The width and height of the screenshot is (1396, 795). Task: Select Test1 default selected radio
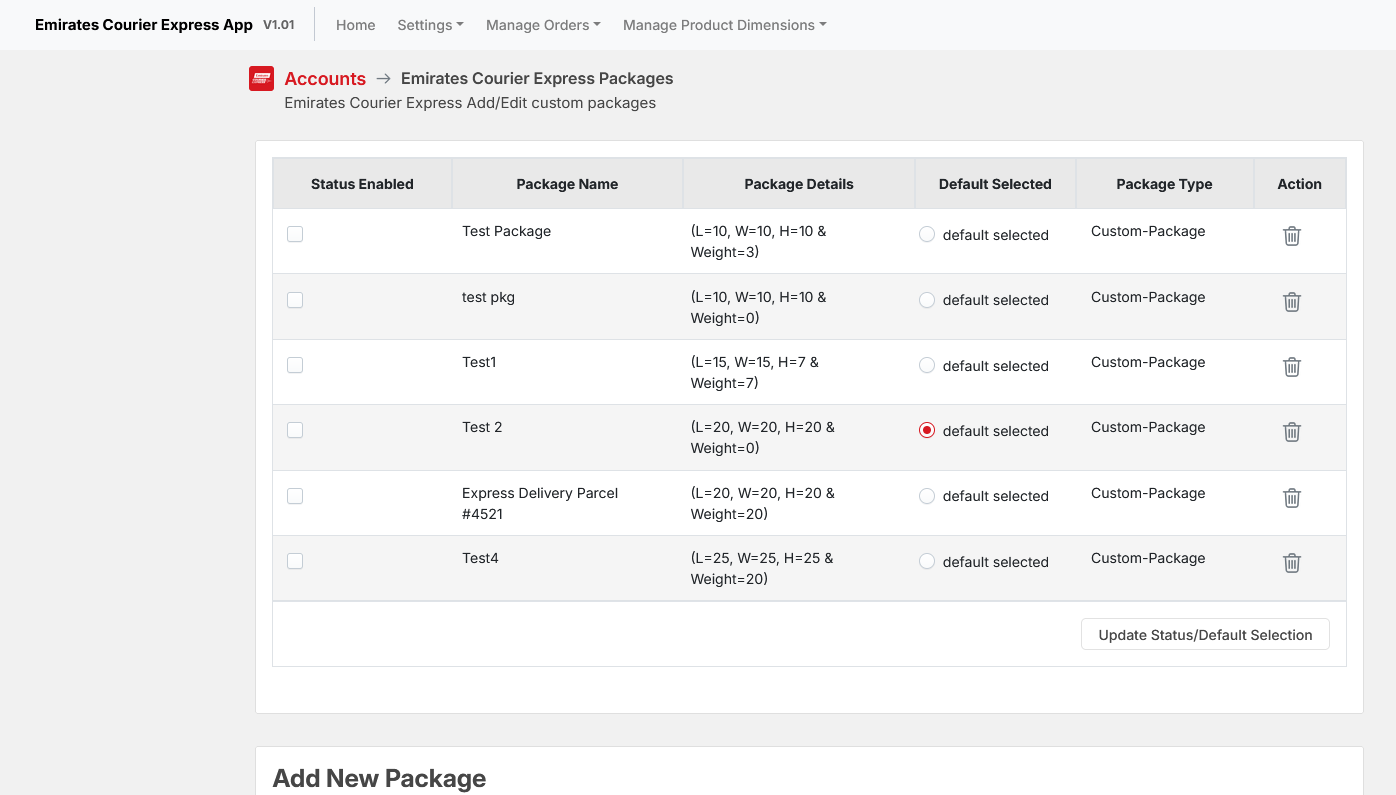pos(927,365)
